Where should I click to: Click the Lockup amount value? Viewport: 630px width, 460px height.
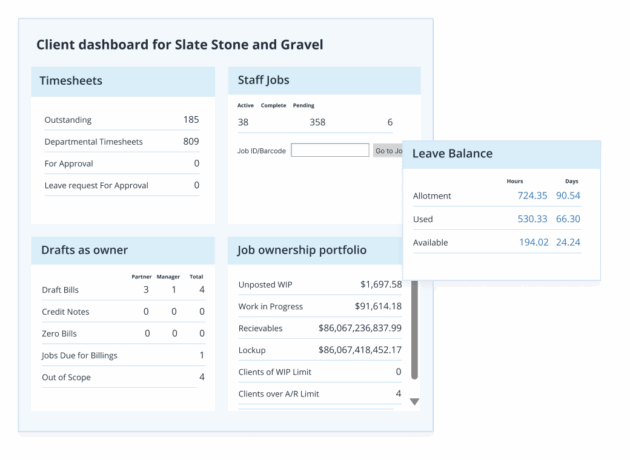(x=360, y=350)
